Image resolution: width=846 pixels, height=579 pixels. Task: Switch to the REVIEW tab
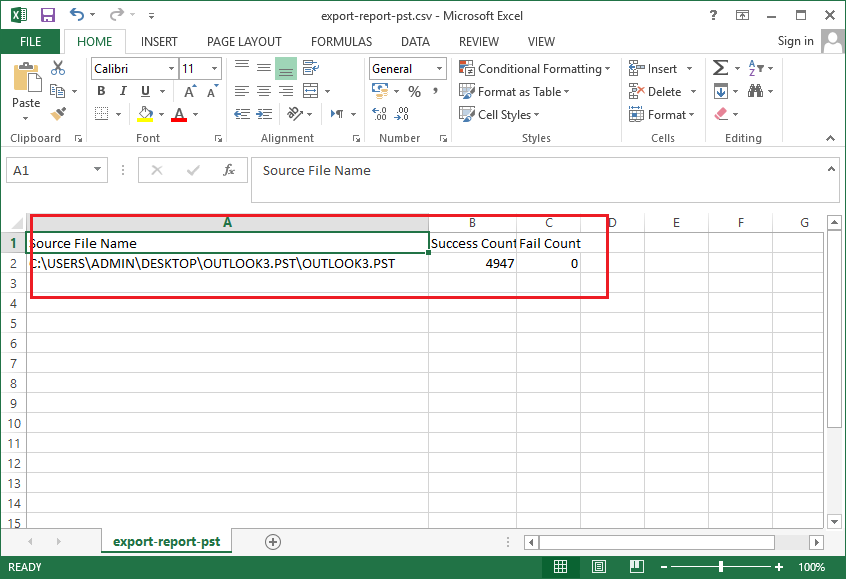click(x=479, y=42)
